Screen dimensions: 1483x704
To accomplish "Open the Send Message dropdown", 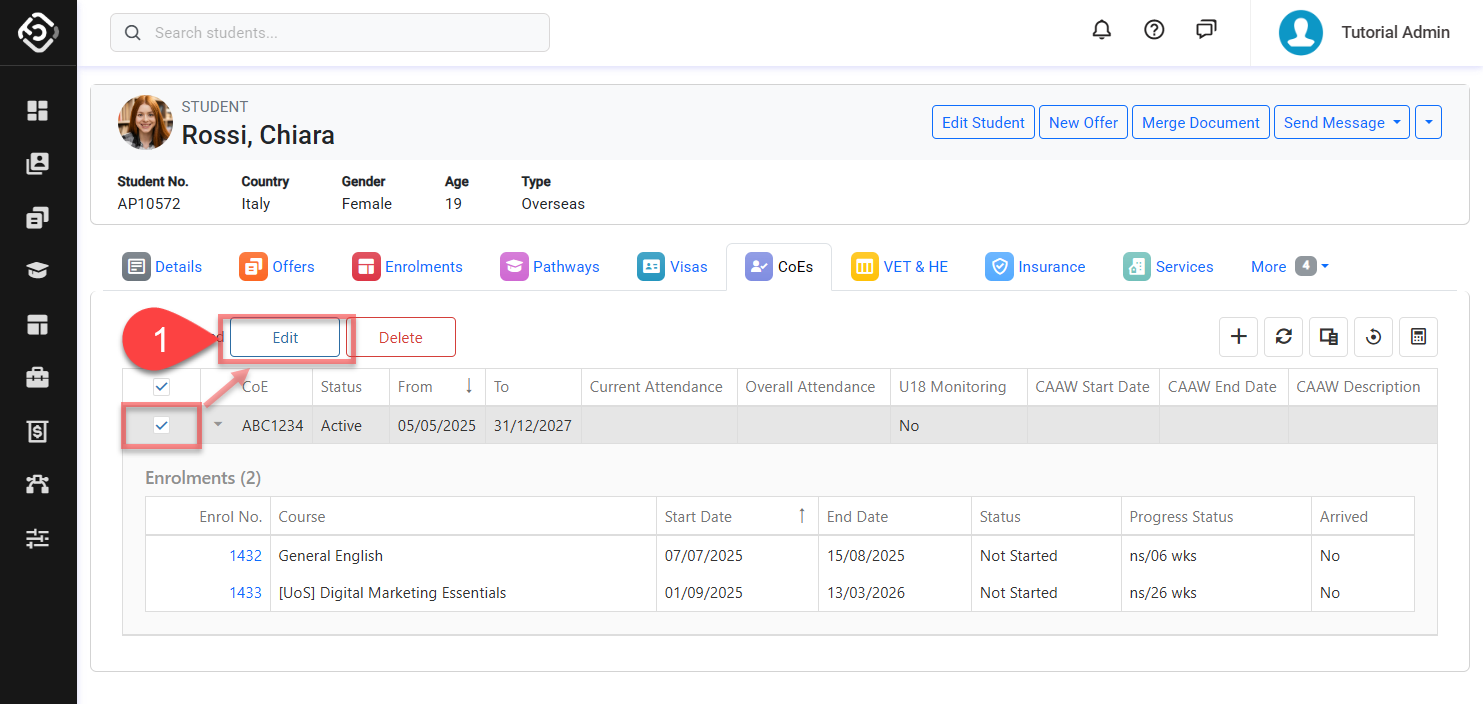I will click(1341, 122).
